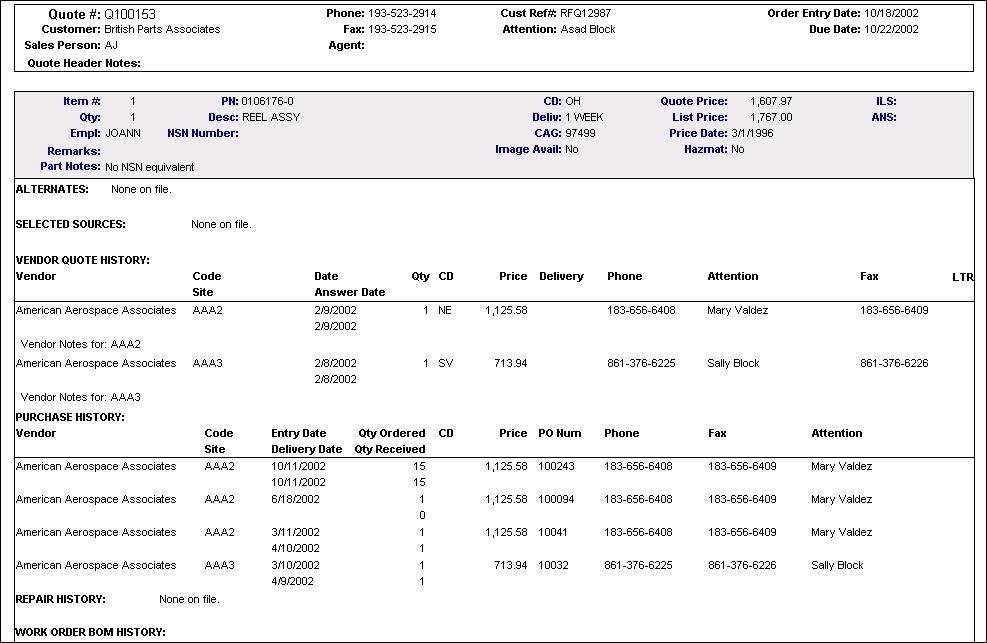
Task: Click the WORK ORDER BOM HISTORY heading
Action: (89, 632)
